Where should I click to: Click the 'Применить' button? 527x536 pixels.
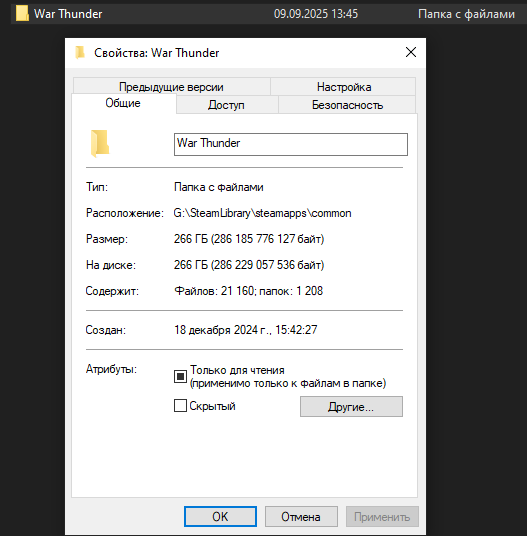click(x=382, y=517)
